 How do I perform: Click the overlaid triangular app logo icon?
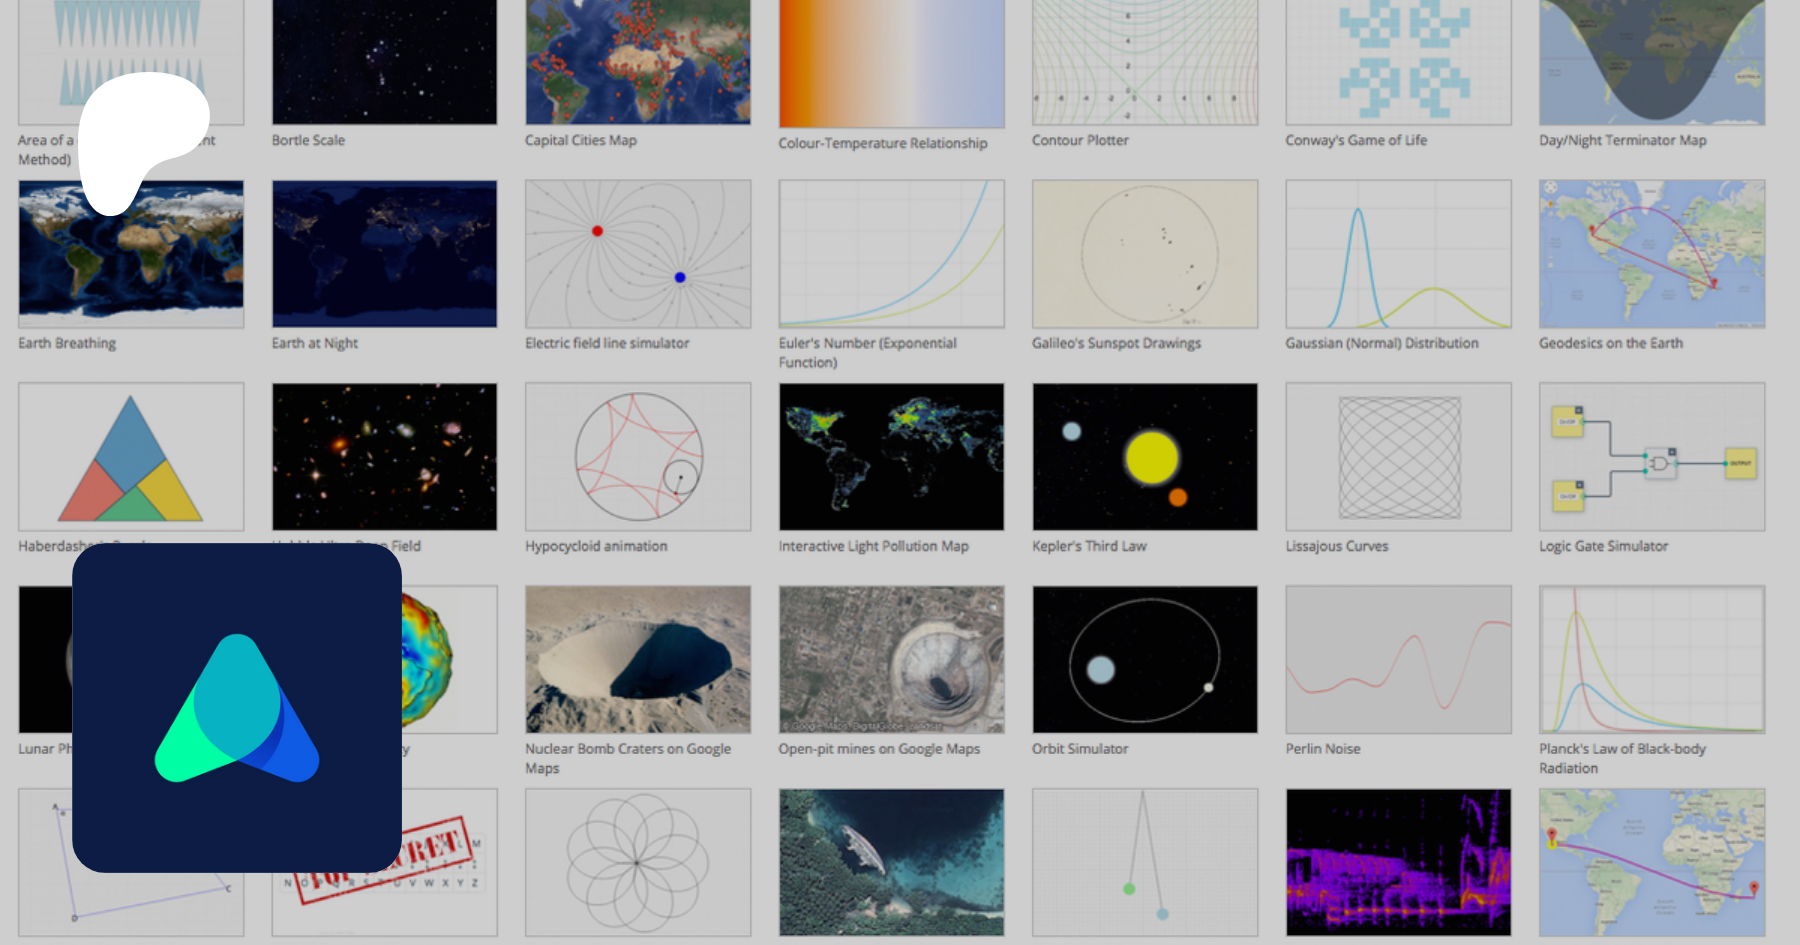[237, 708]
